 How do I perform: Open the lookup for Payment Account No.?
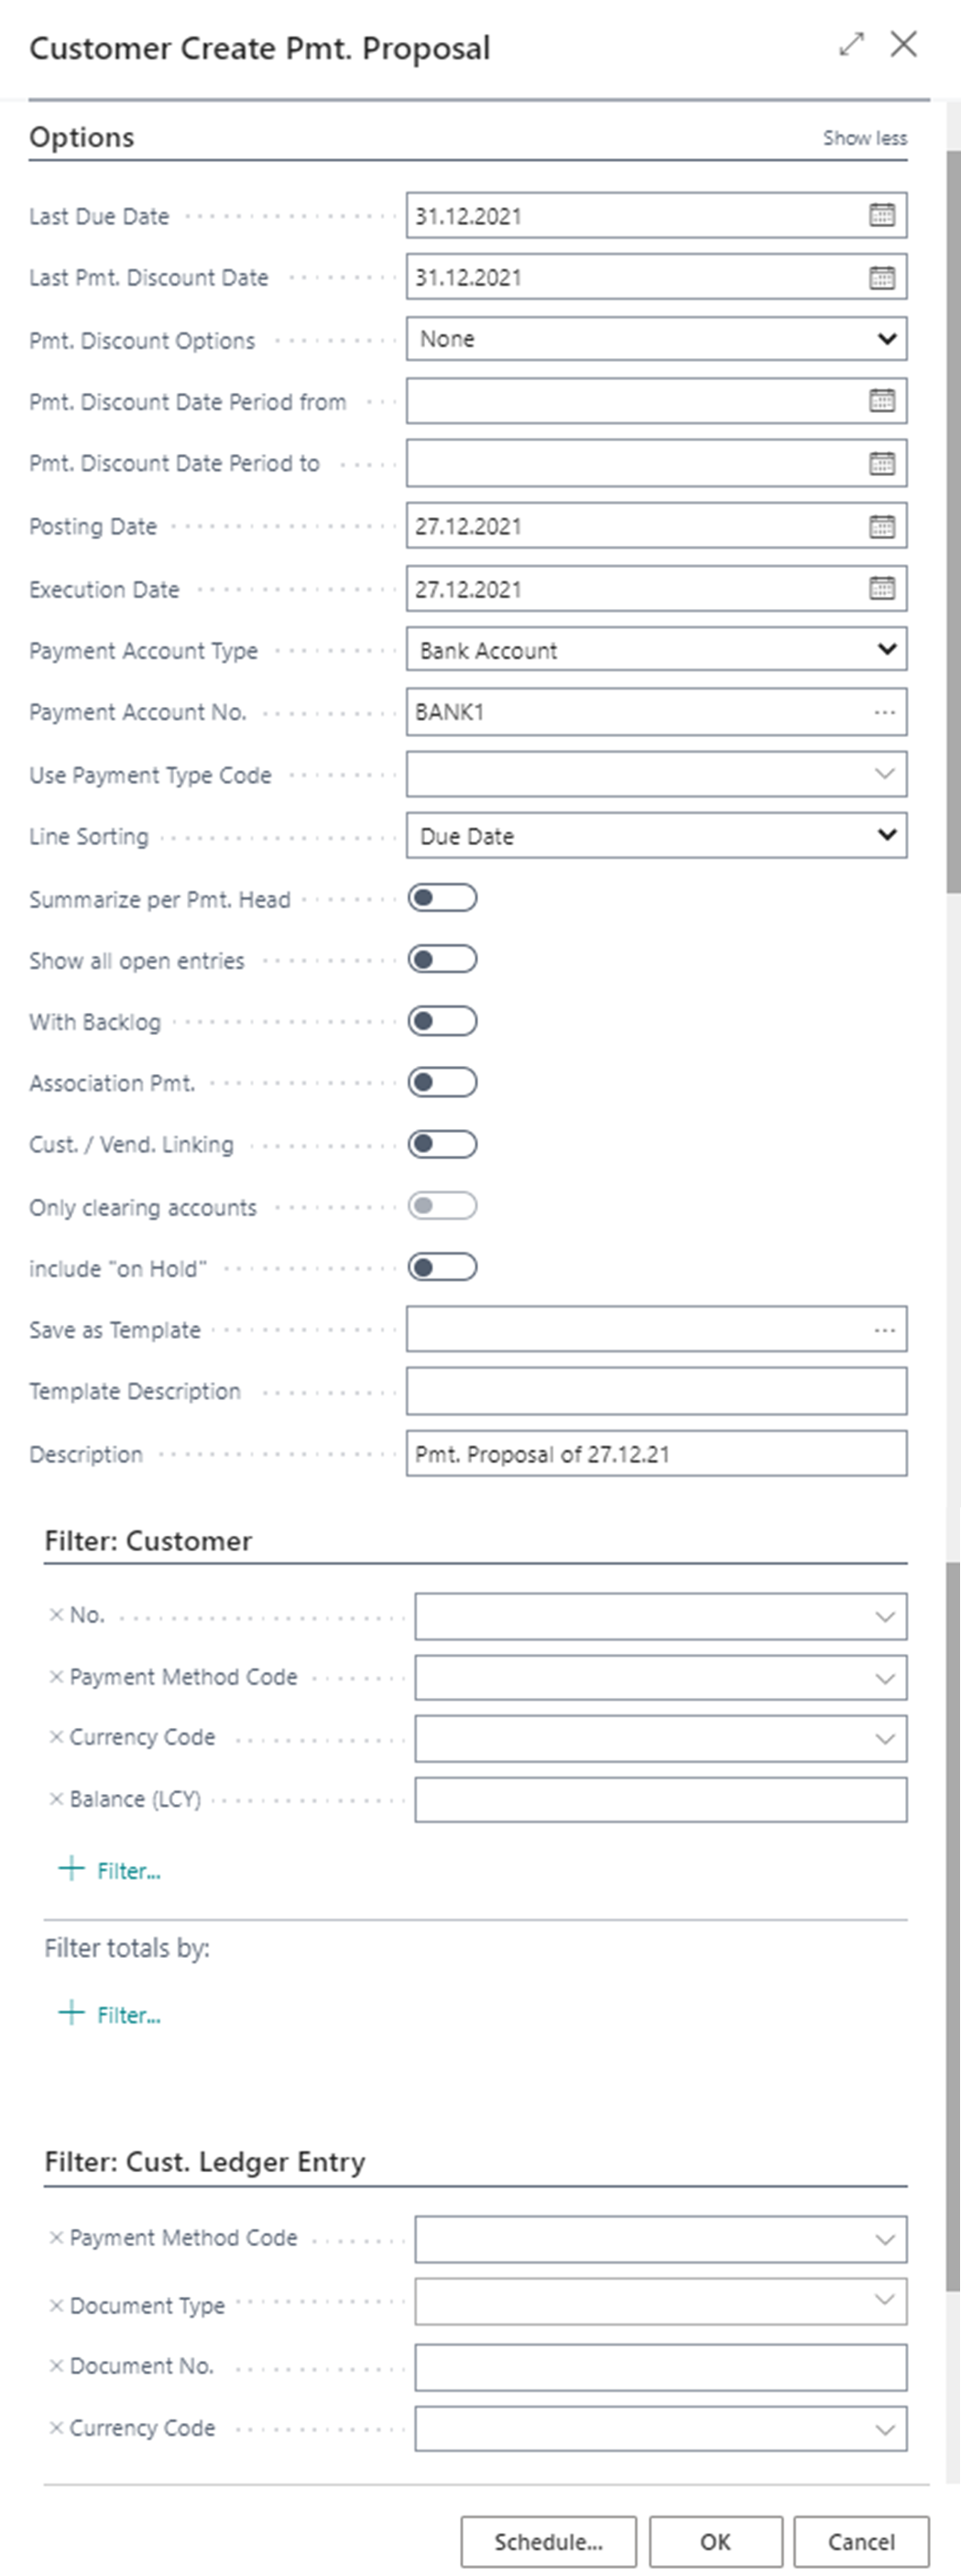point(884,711)
